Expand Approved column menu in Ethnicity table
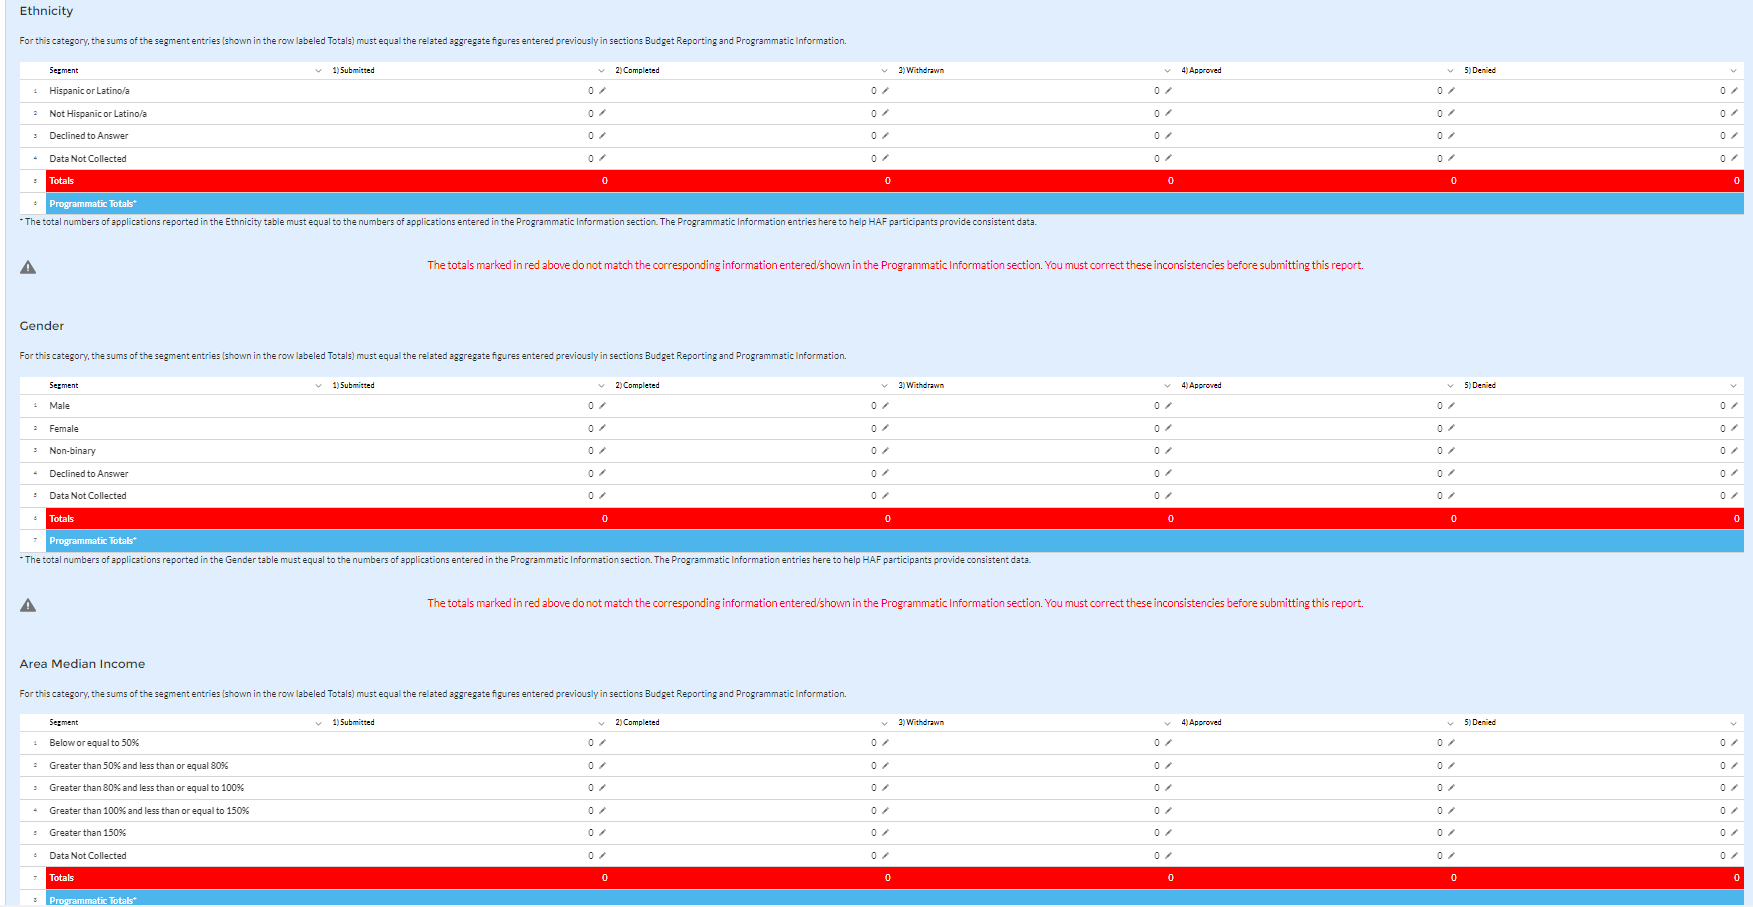This screenshot has width=1753, height=907. pos(1450,71)
